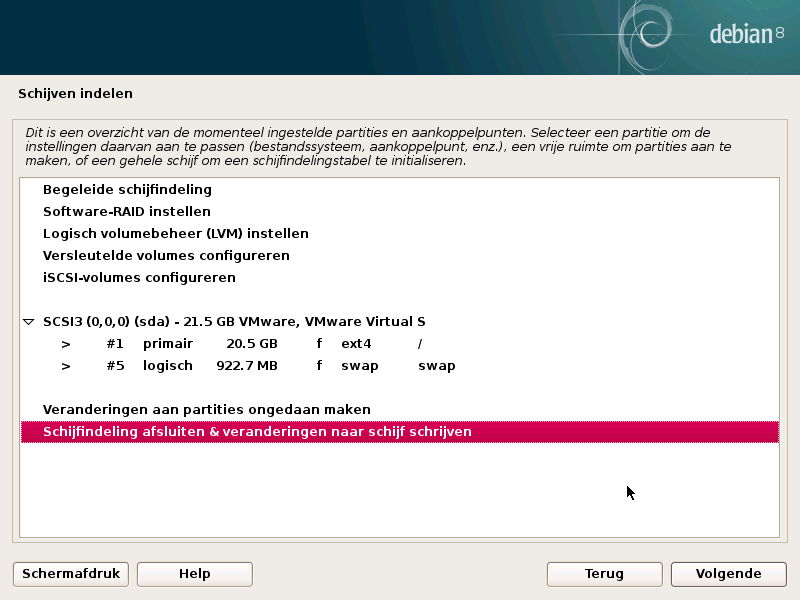
Task: Click the arrow beside partition #1 primair
Action: point(66,344)
